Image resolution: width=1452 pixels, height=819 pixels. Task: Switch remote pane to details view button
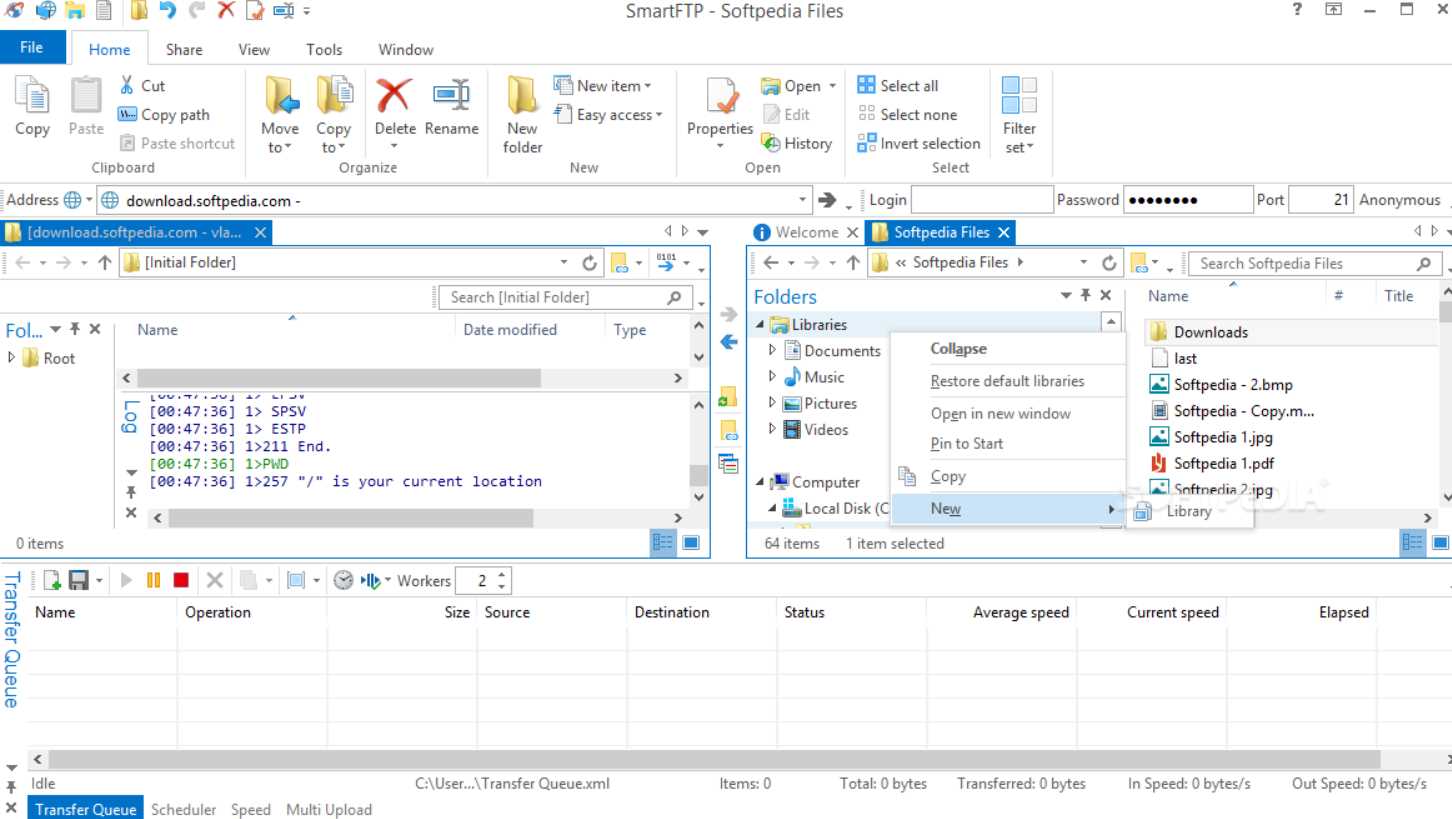(x=662, y=542)
